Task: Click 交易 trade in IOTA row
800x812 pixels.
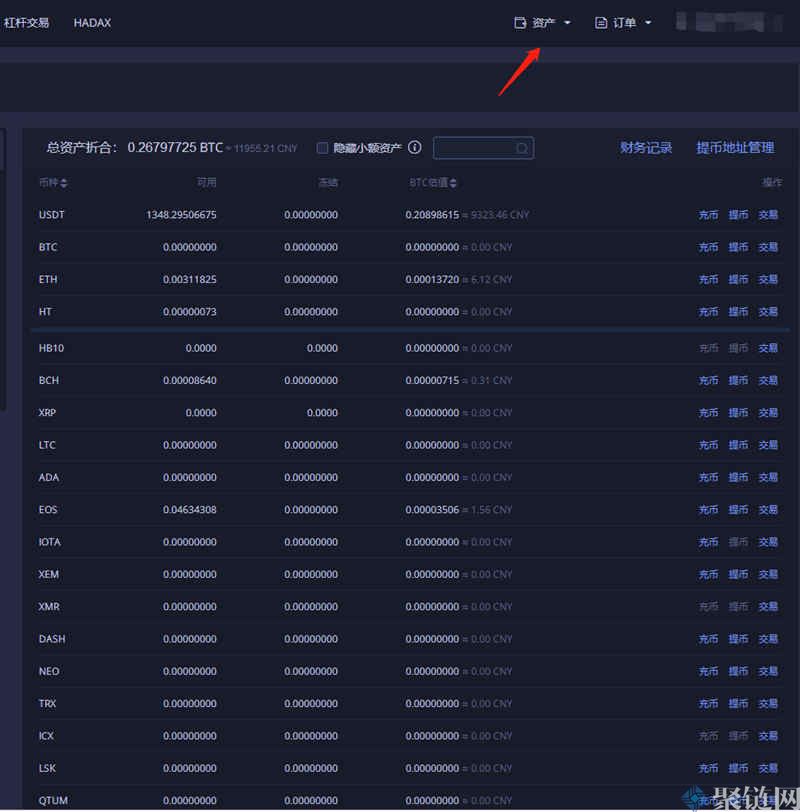Action: (768, 542)
